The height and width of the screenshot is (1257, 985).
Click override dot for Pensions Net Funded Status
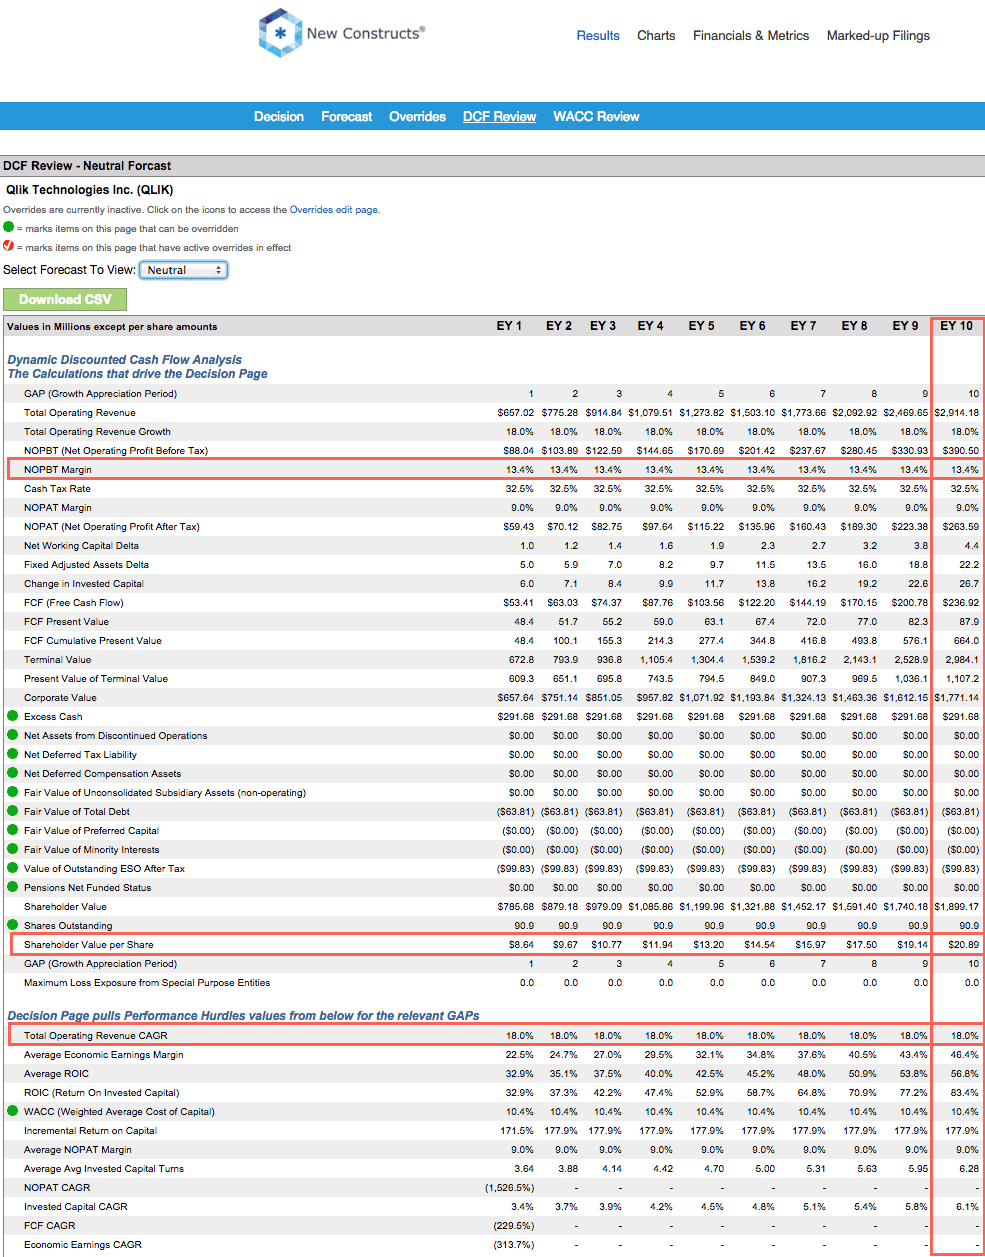point(12,887)
